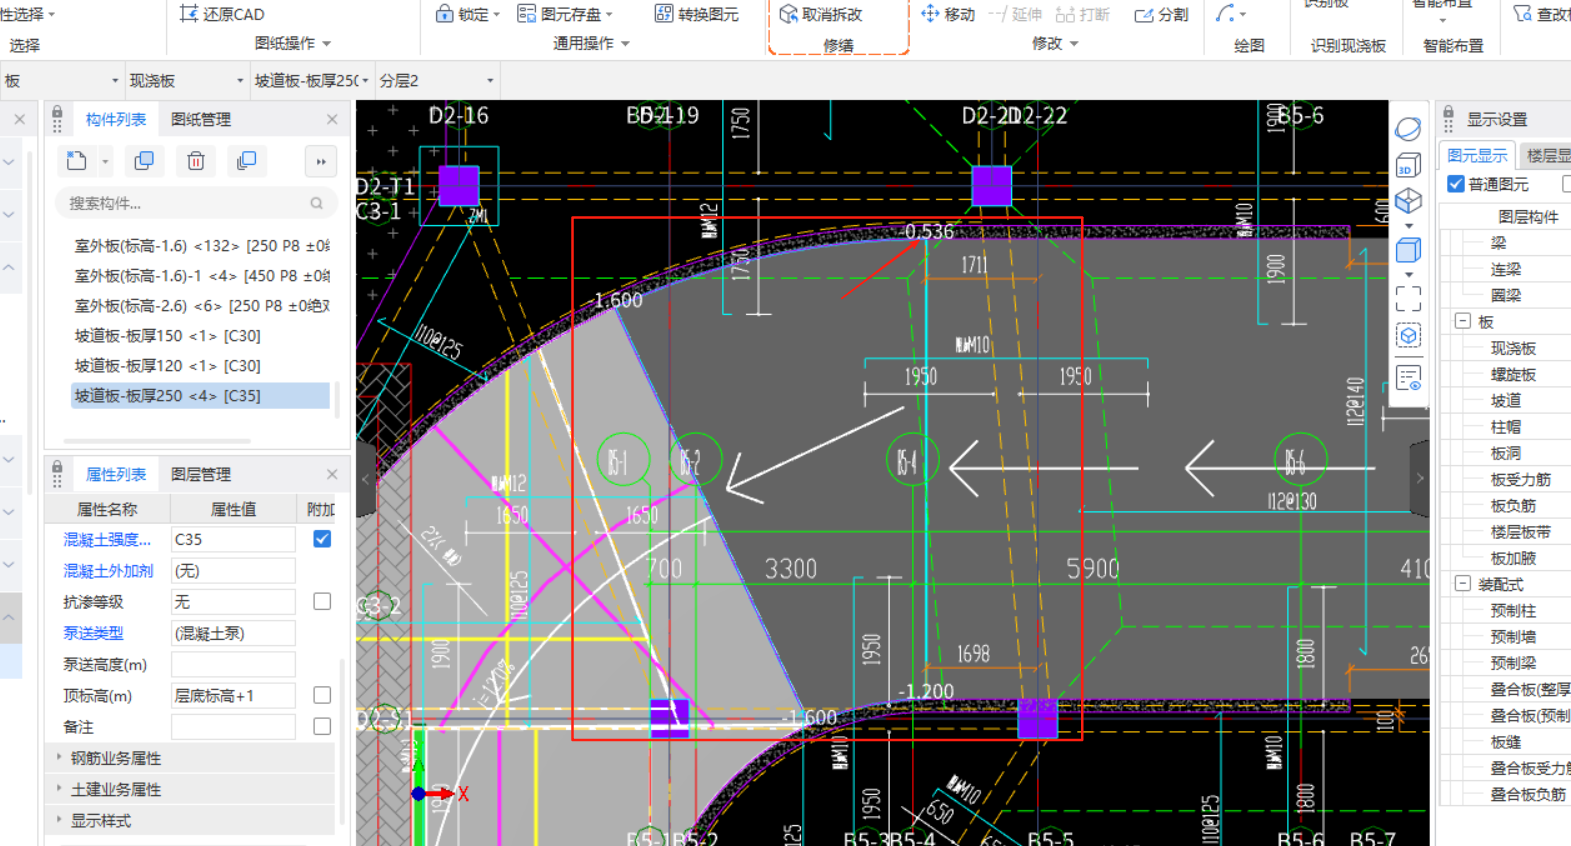Collapse the 装配式 tree node
Viewport: 1571px width, 846px height.
(1462, 583)
